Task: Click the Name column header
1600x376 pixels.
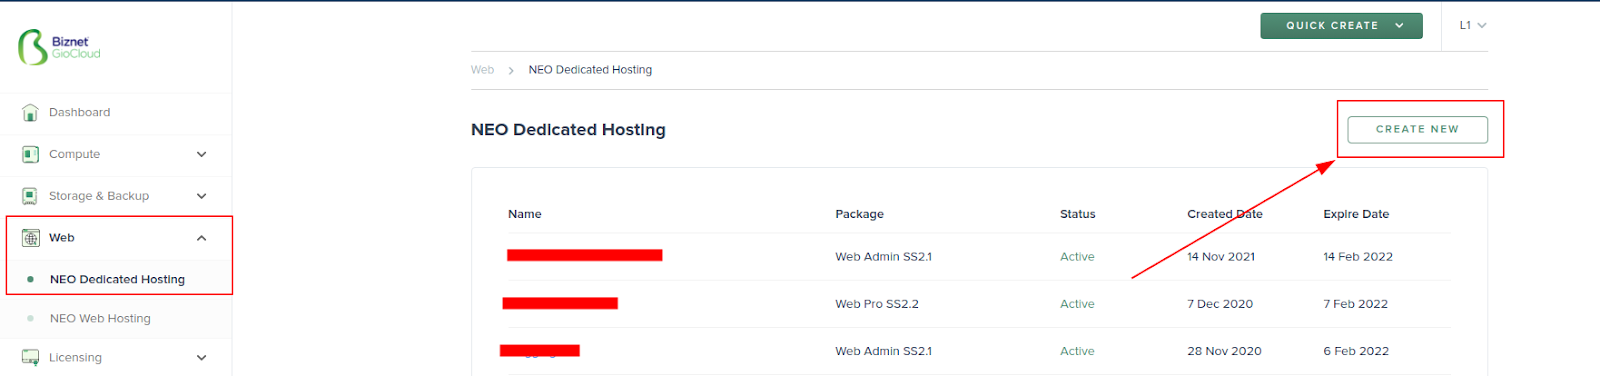Action: coord(524,214)
